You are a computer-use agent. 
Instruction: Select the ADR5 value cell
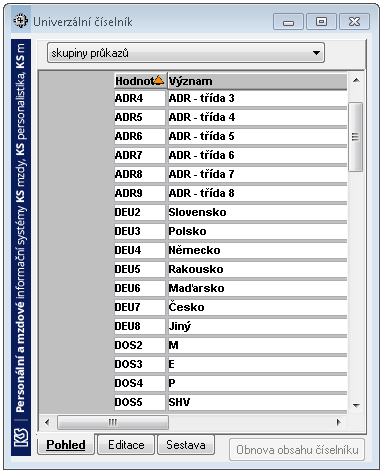click(x=140, y=117)
